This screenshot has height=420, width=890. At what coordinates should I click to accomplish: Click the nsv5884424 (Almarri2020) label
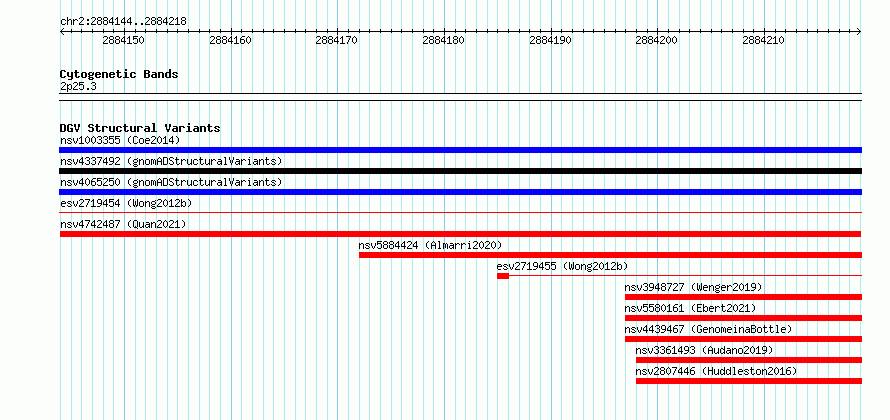[x=430, y=245]
